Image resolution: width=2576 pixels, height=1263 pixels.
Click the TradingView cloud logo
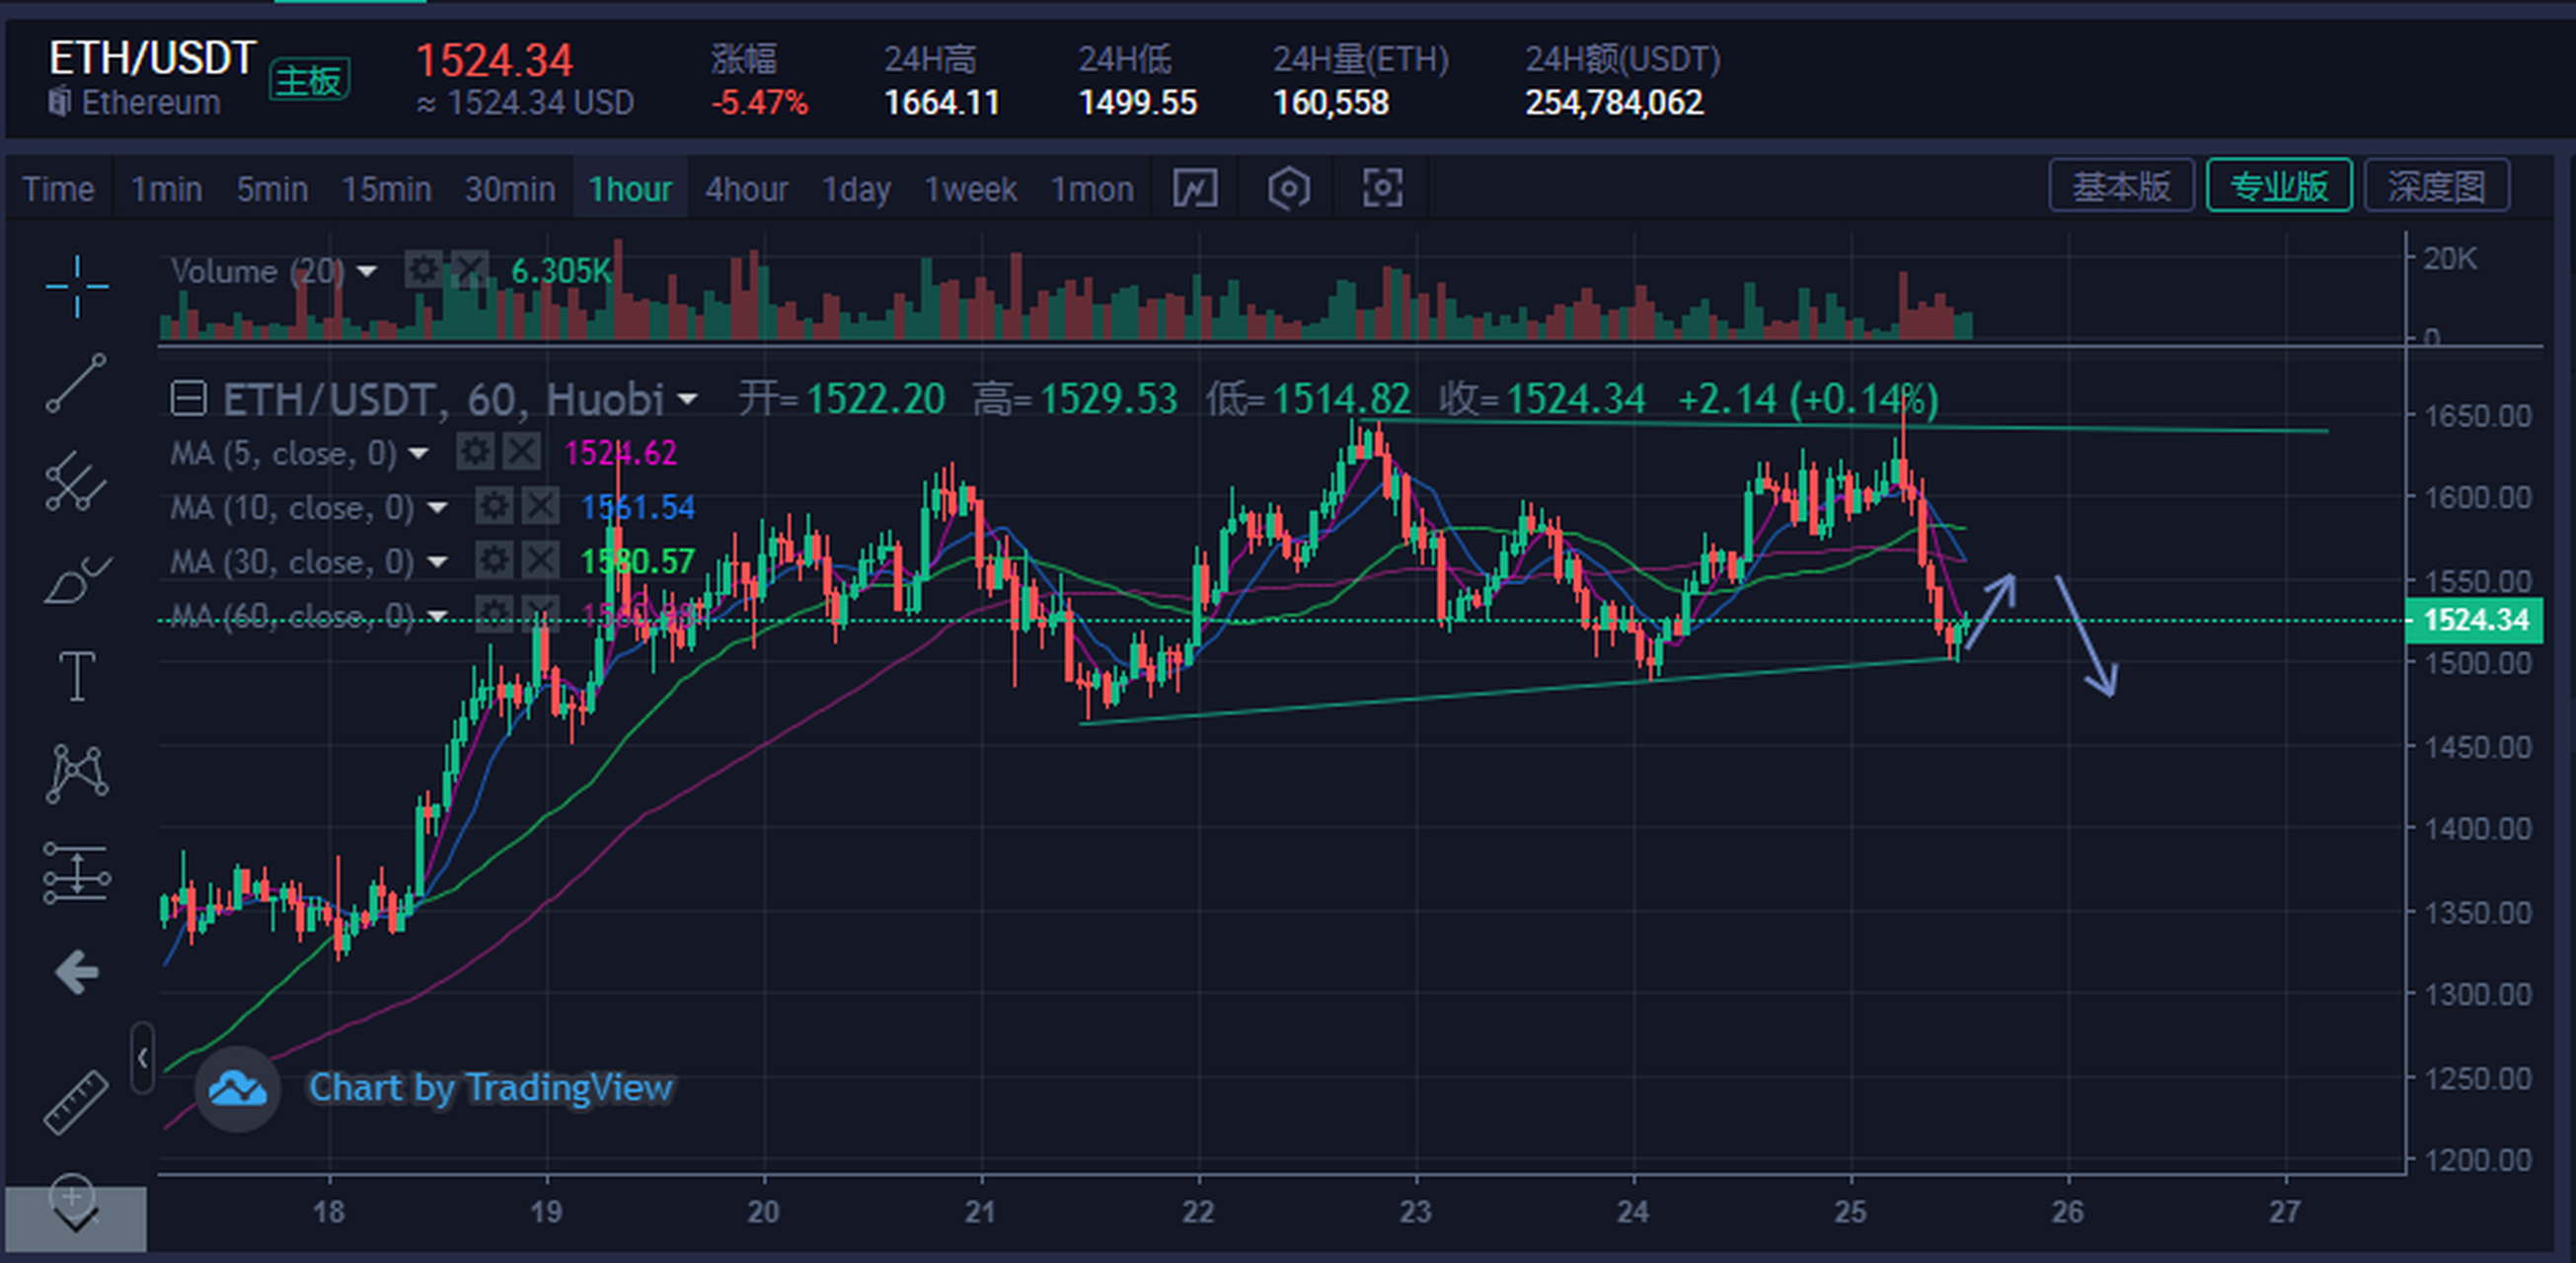[x=237, y=1089]
